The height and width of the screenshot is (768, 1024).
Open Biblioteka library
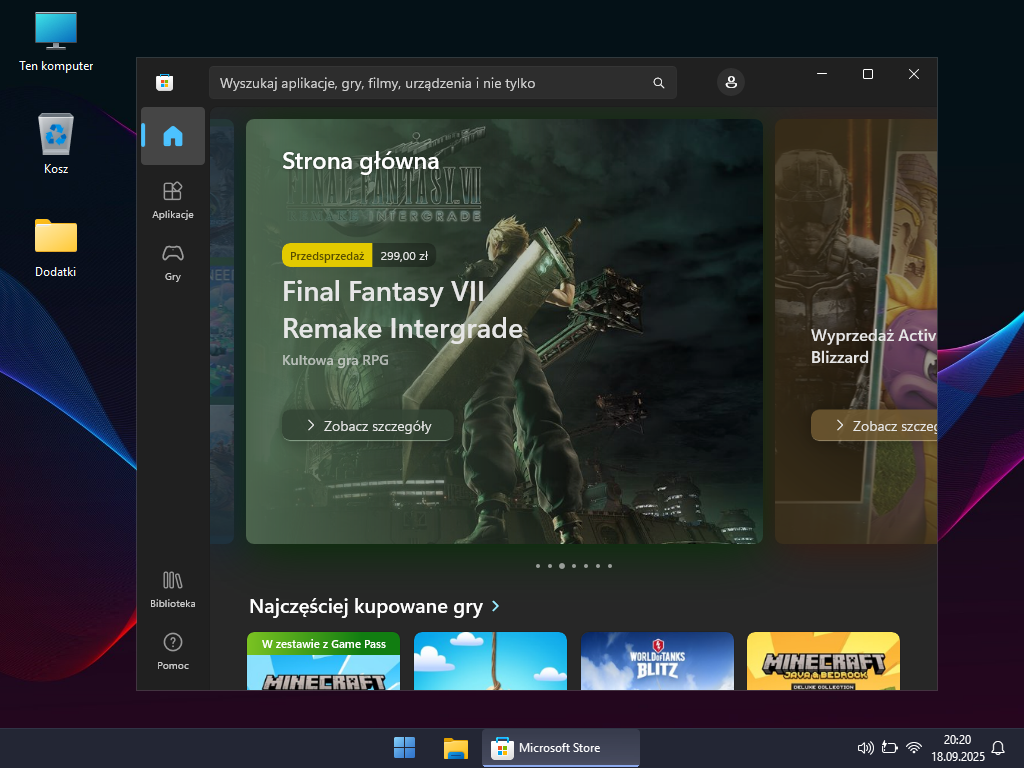pos(173,588)
